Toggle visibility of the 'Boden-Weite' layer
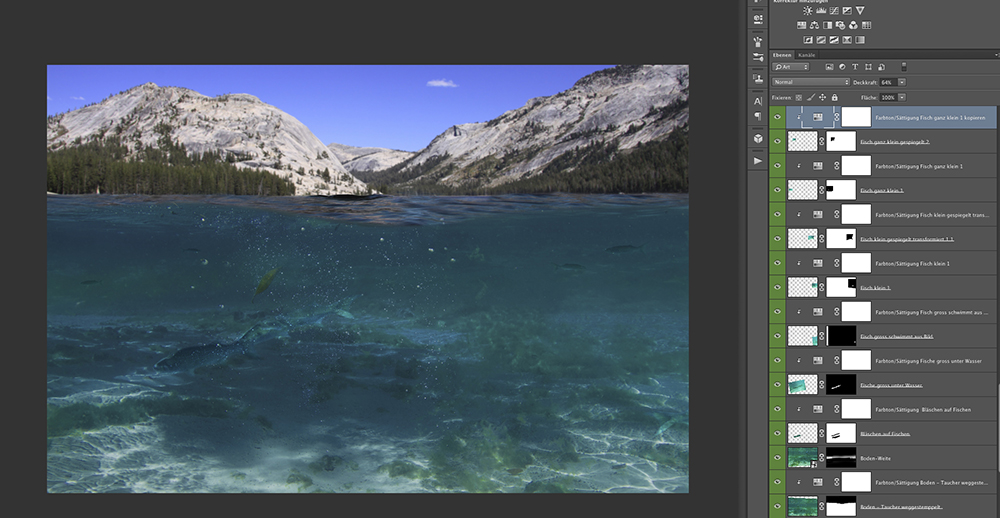 pyautogui.click(x=777, y=457)
